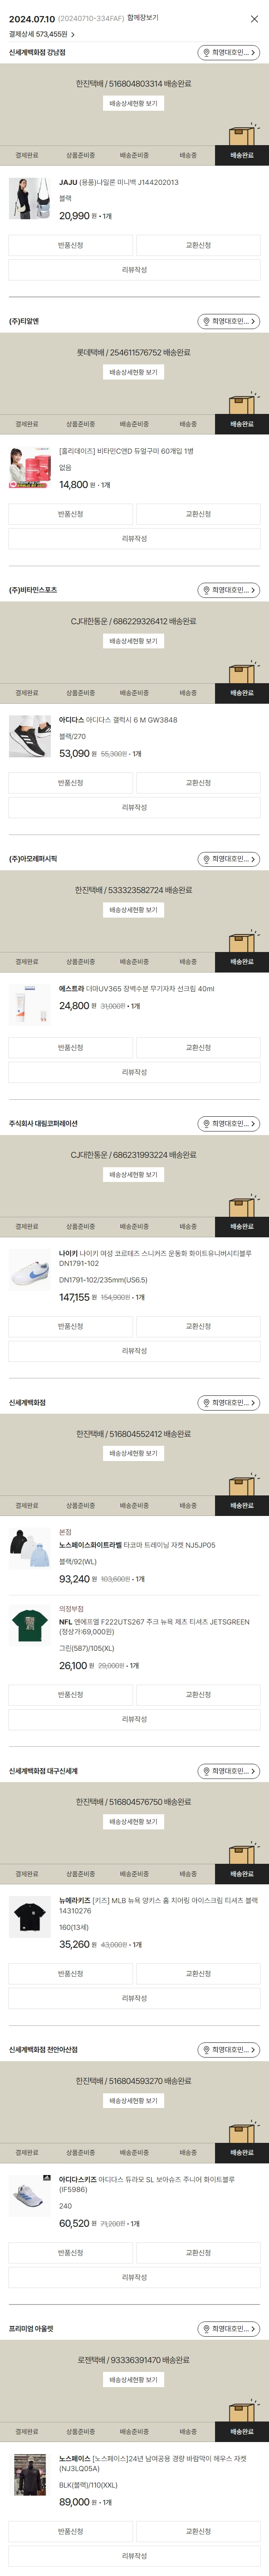The image size is (269, 2576).
Task: Click the location pin icon for (주)아모레퍼시픽
Action: tap(207, 859)
